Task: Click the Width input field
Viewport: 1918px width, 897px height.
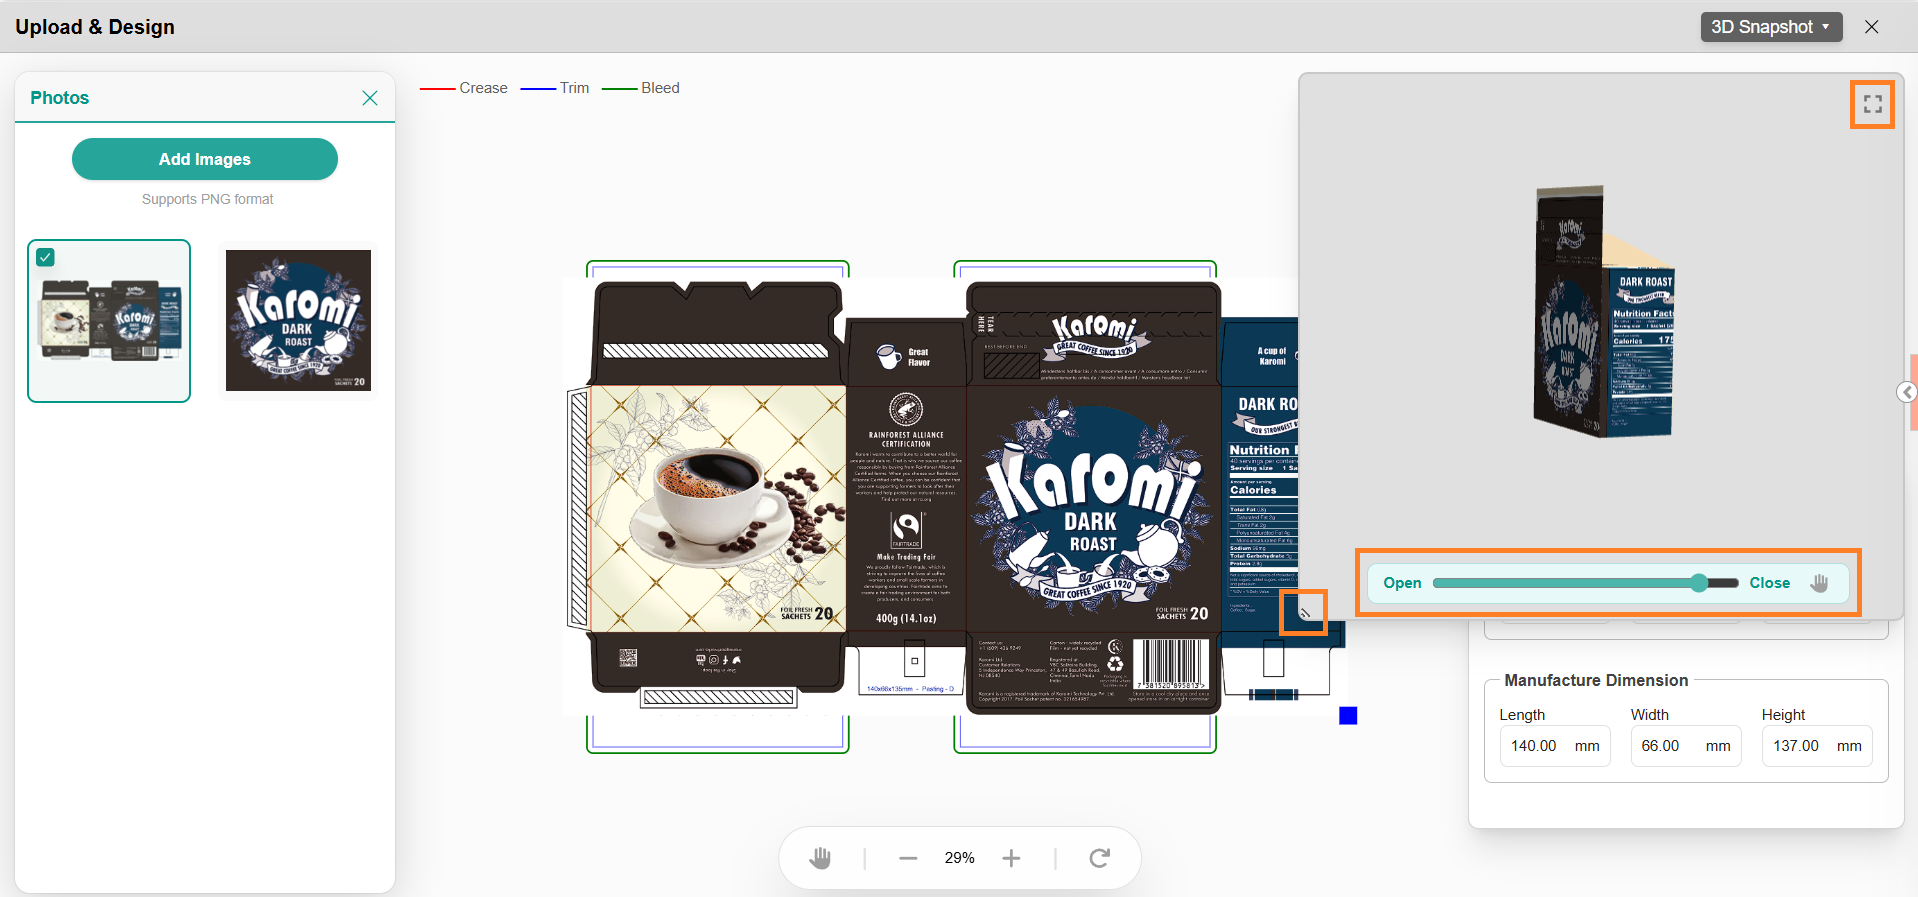Action: click(x=1686, y=746)
